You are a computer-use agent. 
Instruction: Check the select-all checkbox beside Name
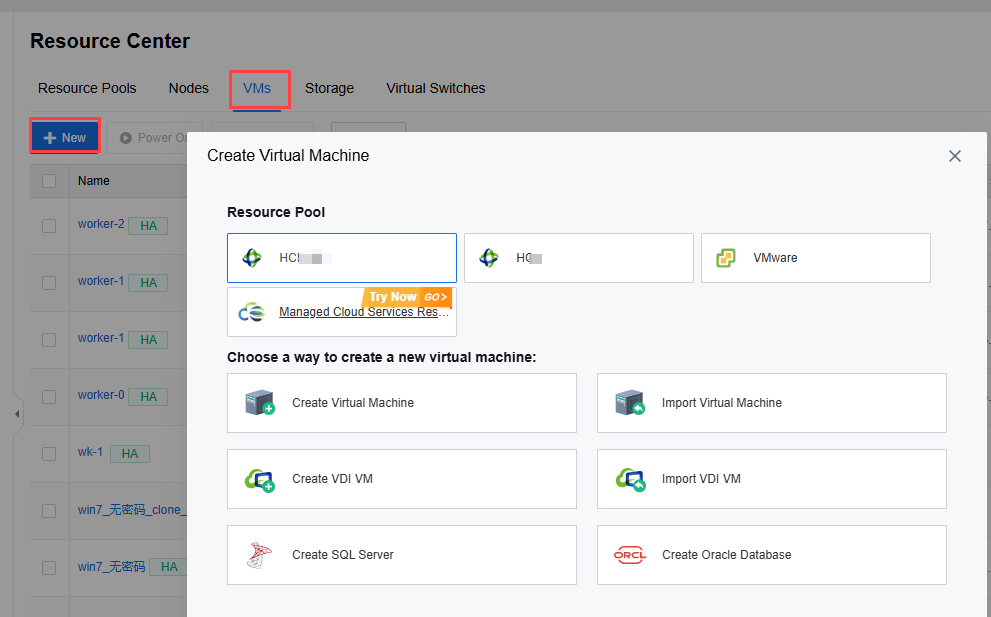(49, 181)
